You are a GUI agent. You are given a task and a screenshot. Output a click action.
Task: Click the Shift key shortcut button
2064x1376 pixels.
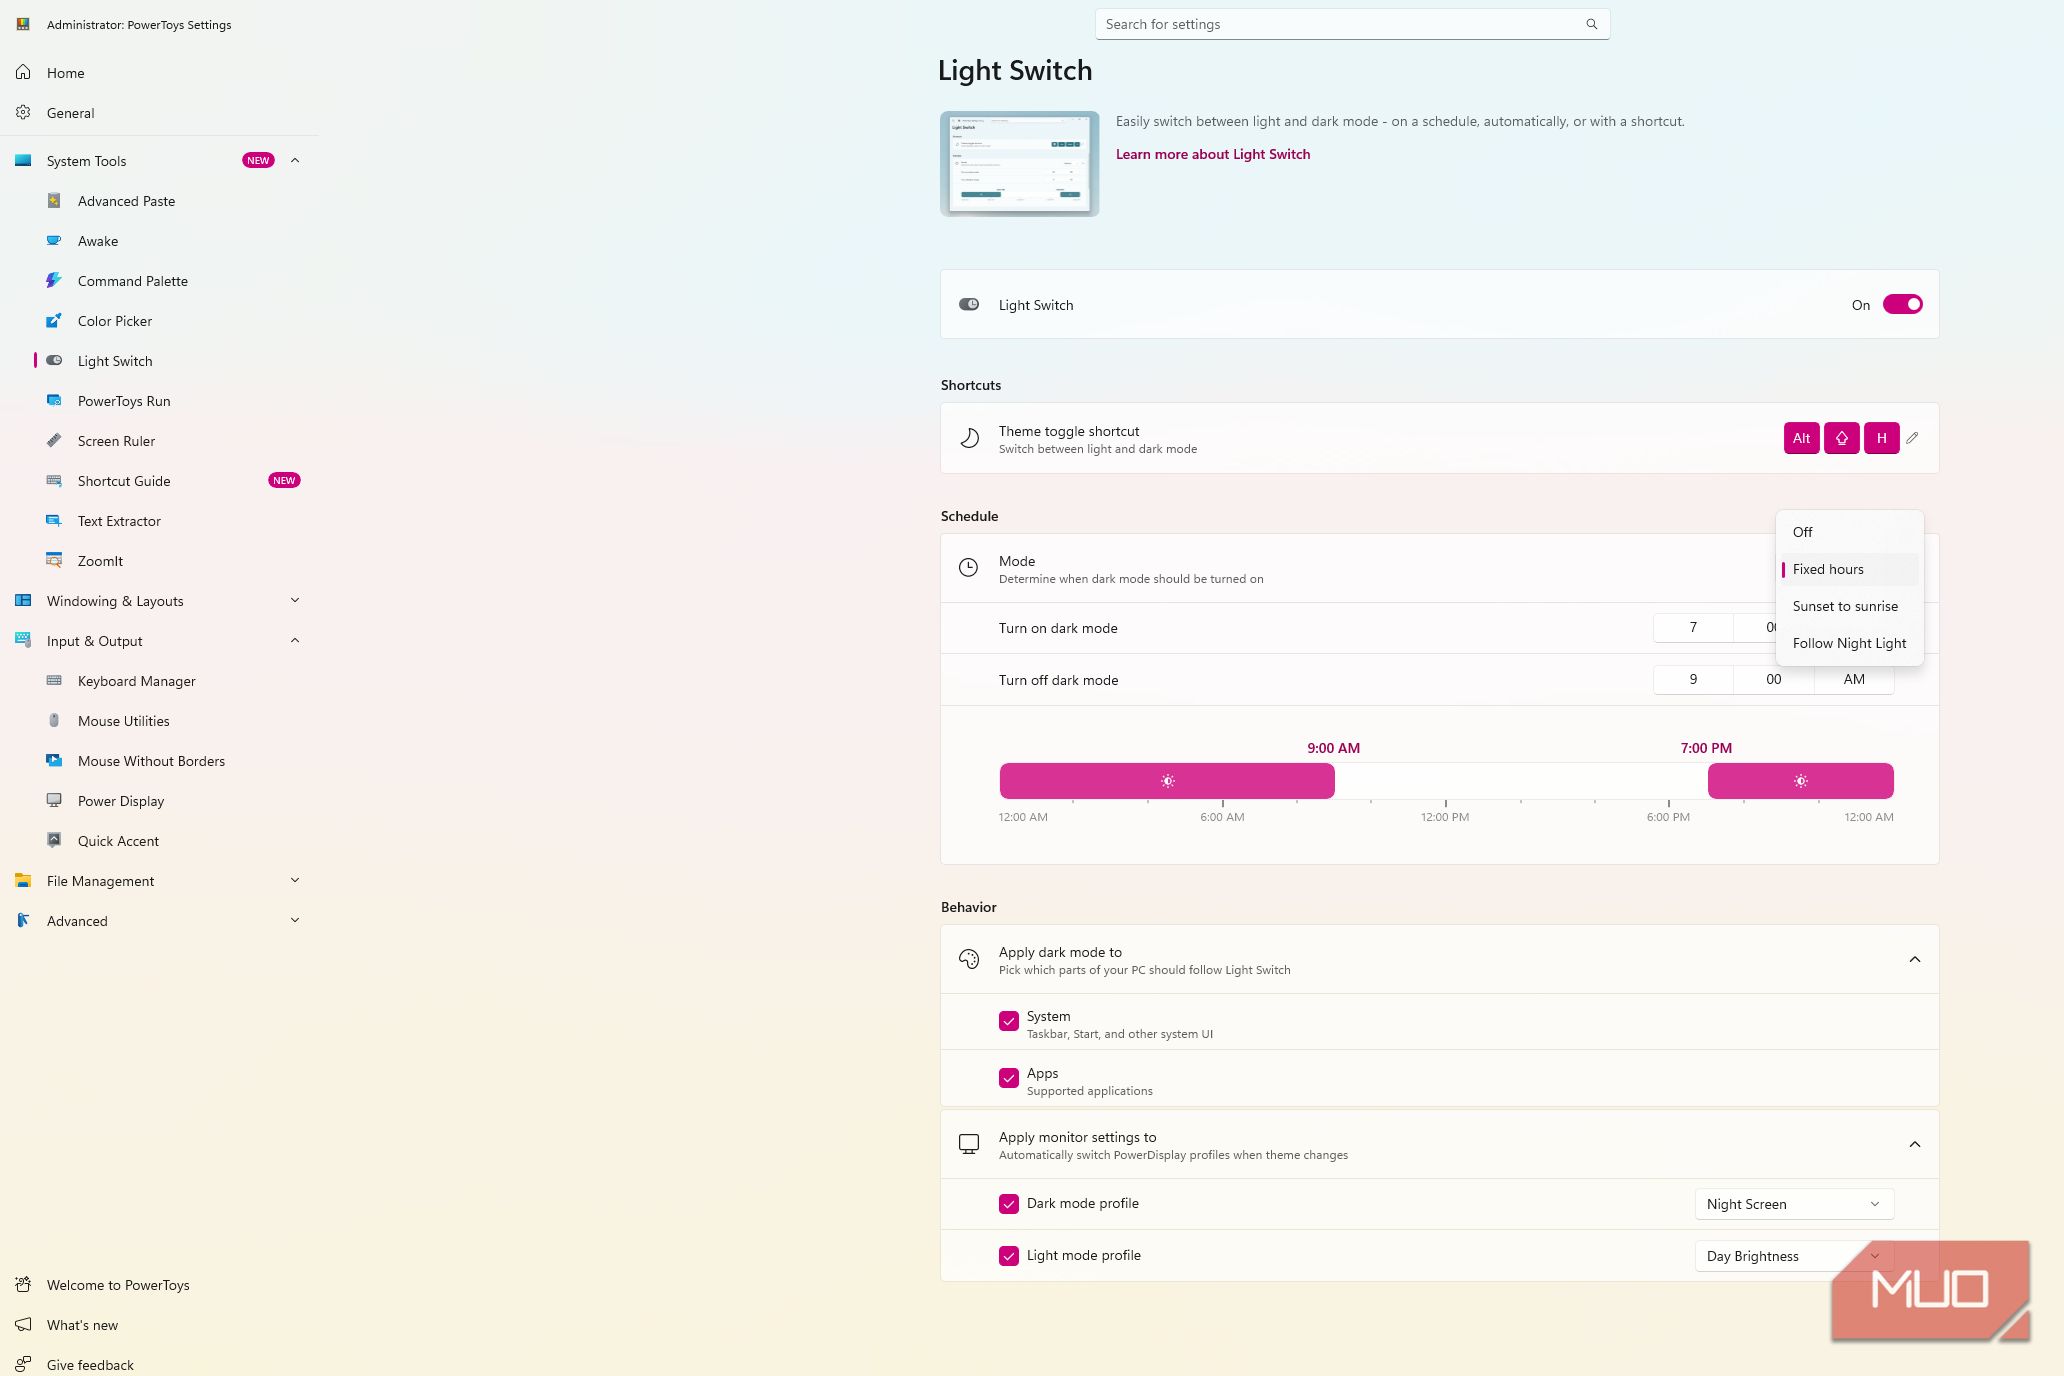tap(1841, 438)
